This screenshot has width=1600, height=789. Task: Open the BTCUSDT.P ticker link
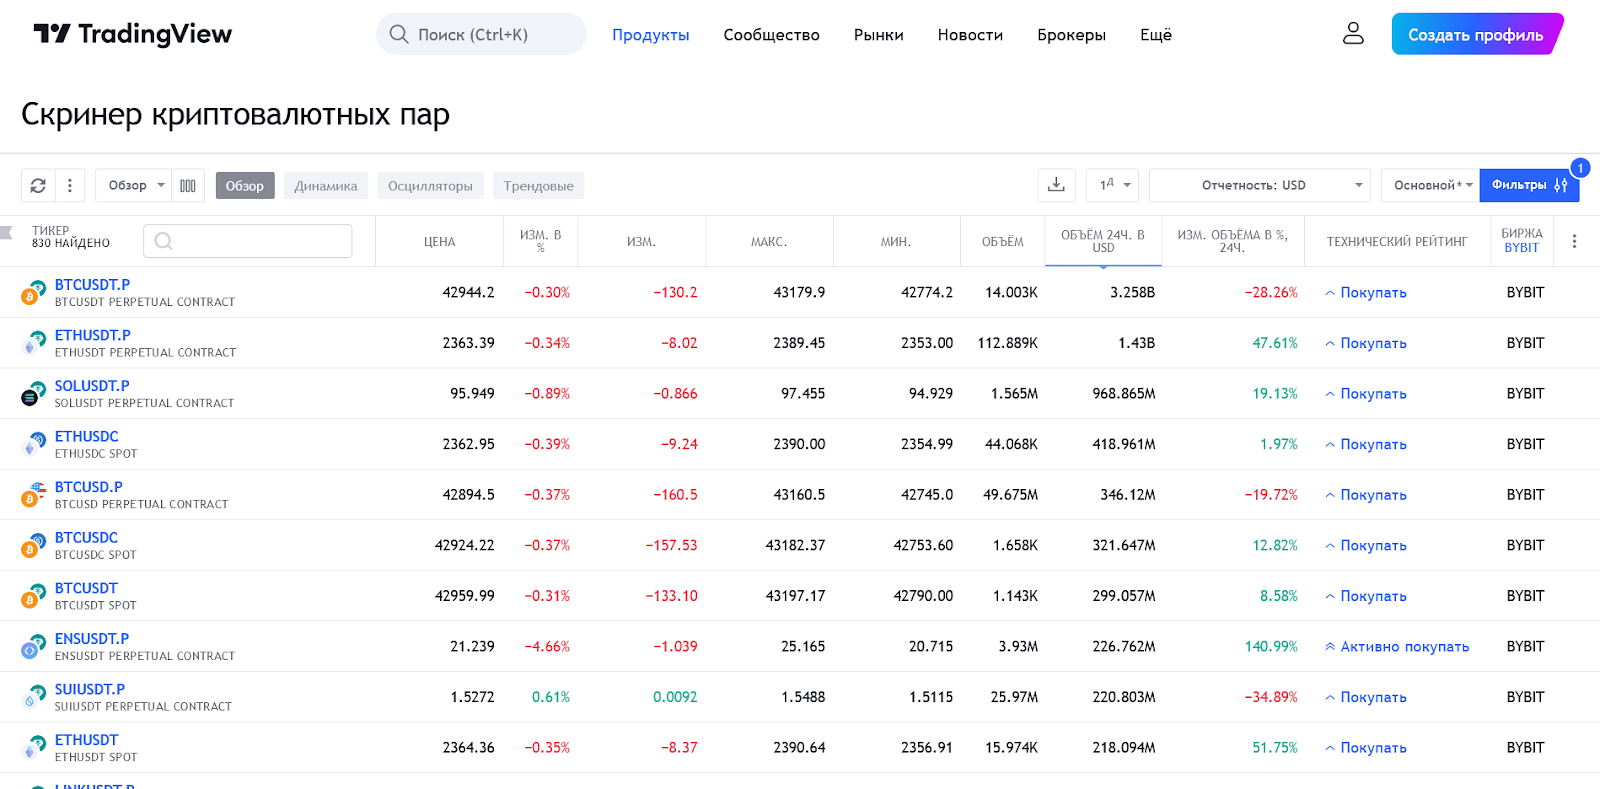pos(92,285)
